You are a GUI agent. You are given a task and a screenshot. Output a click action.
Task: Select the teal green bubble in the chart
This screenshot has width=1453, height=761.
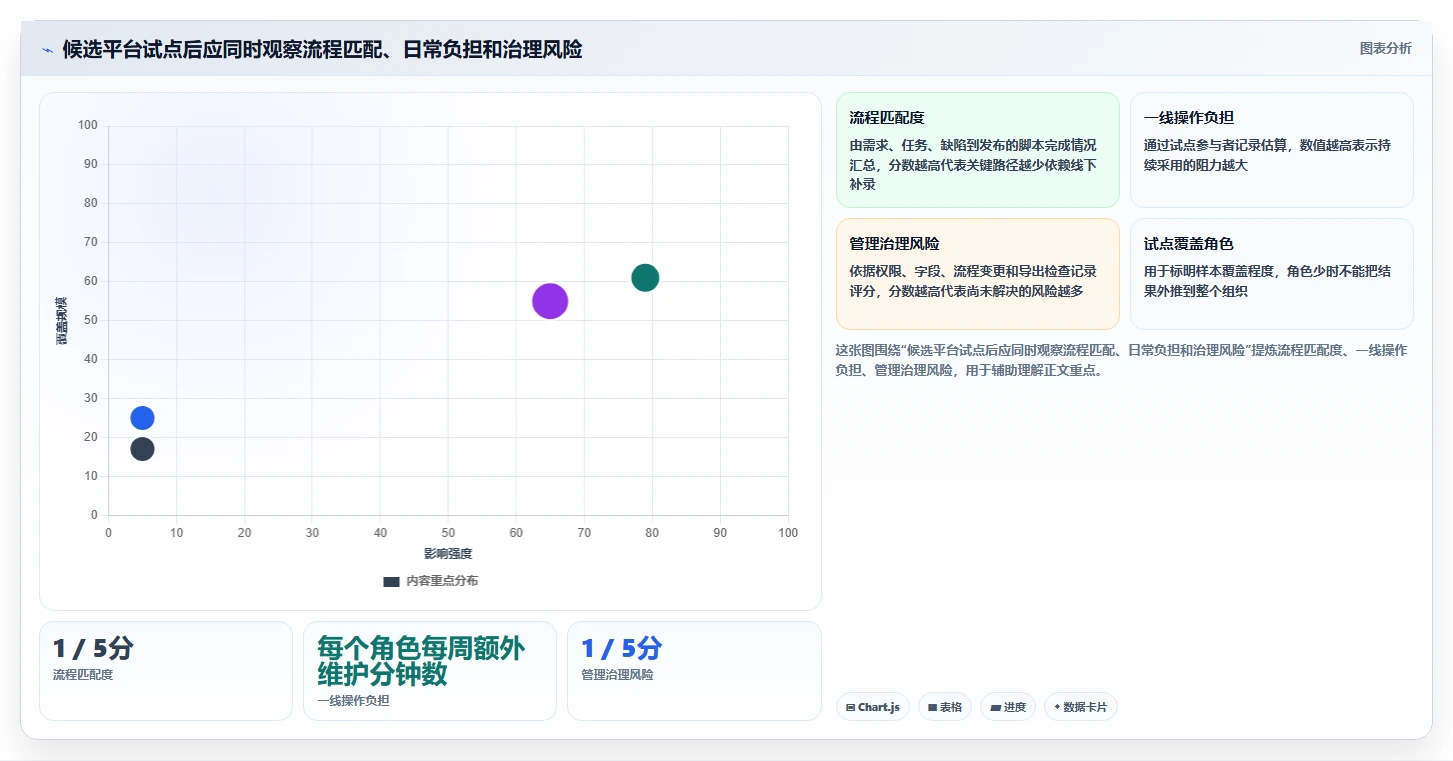tap(645, 278)
